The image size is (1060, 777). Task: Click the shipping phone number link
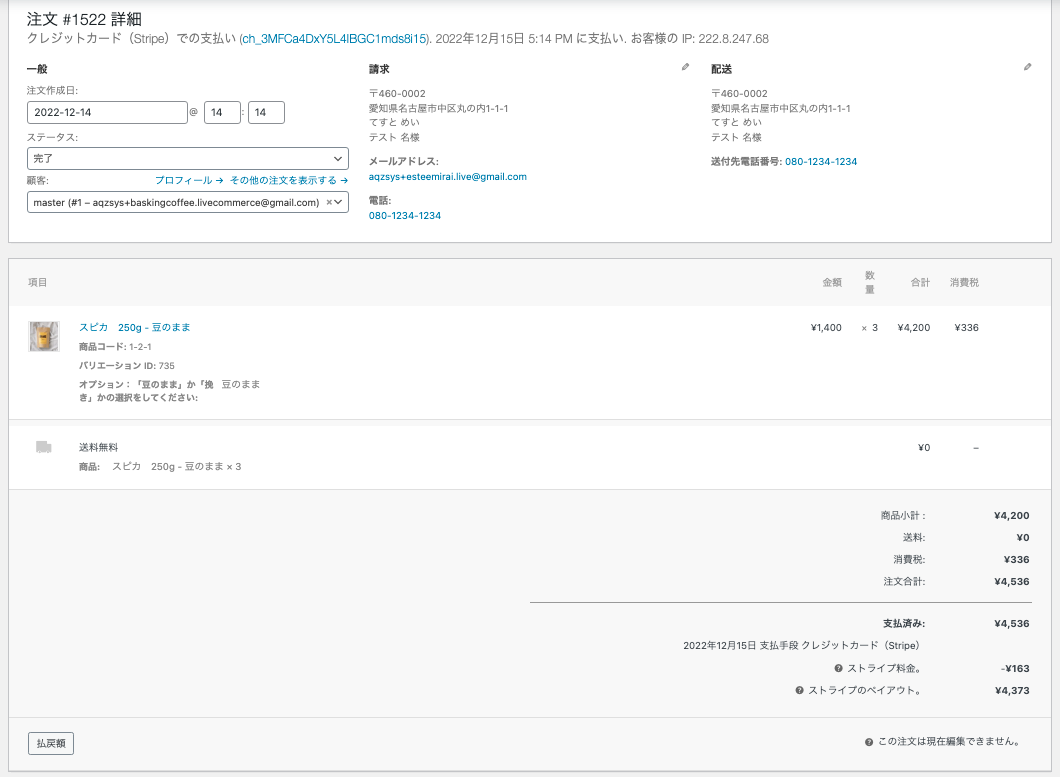point(820,161)
